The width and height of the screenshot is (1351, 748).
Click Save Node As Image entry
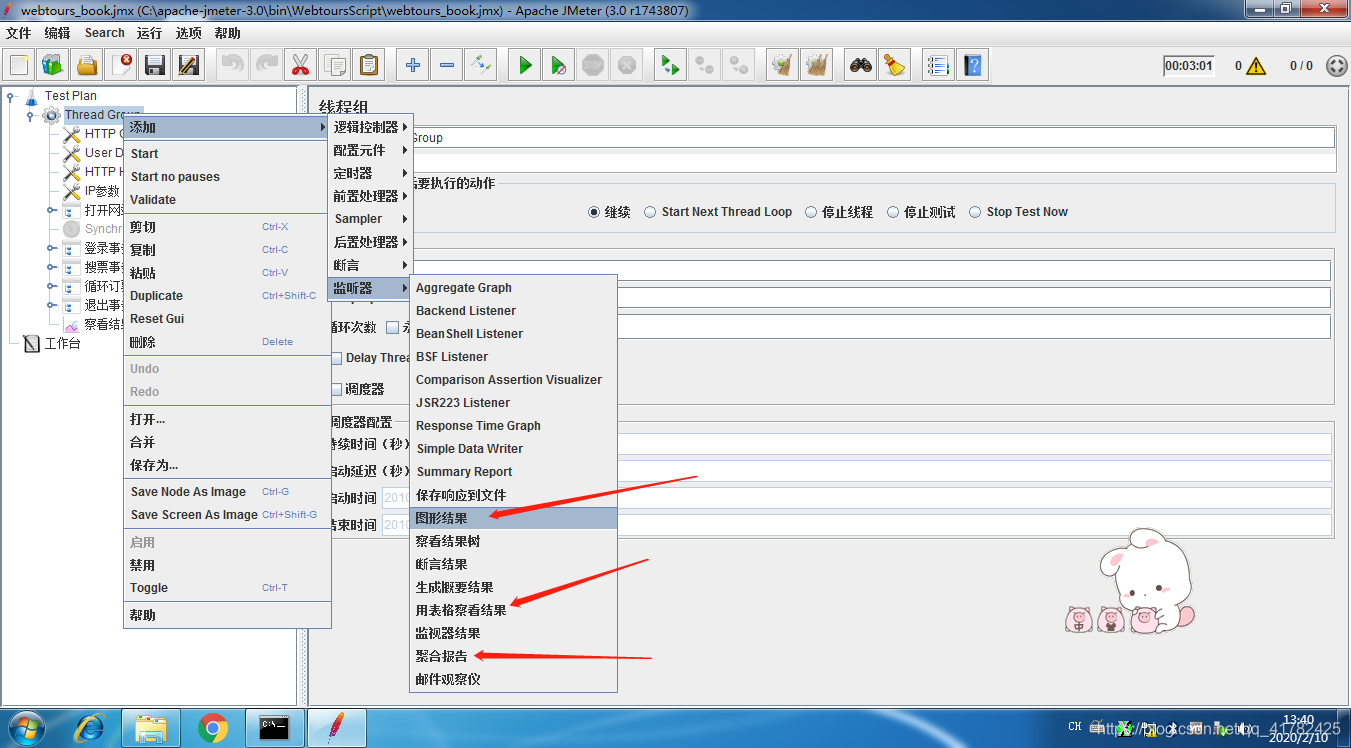click(x=227, y=492)
